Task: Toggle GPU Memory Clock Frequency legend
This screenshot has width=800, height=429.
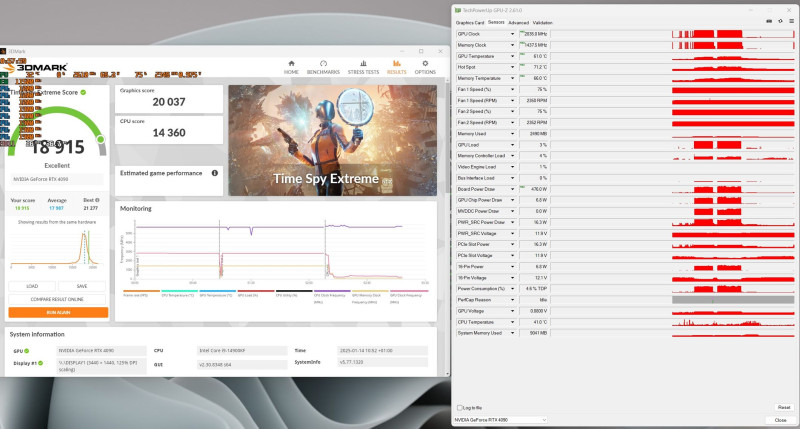Action: point(370,296)
